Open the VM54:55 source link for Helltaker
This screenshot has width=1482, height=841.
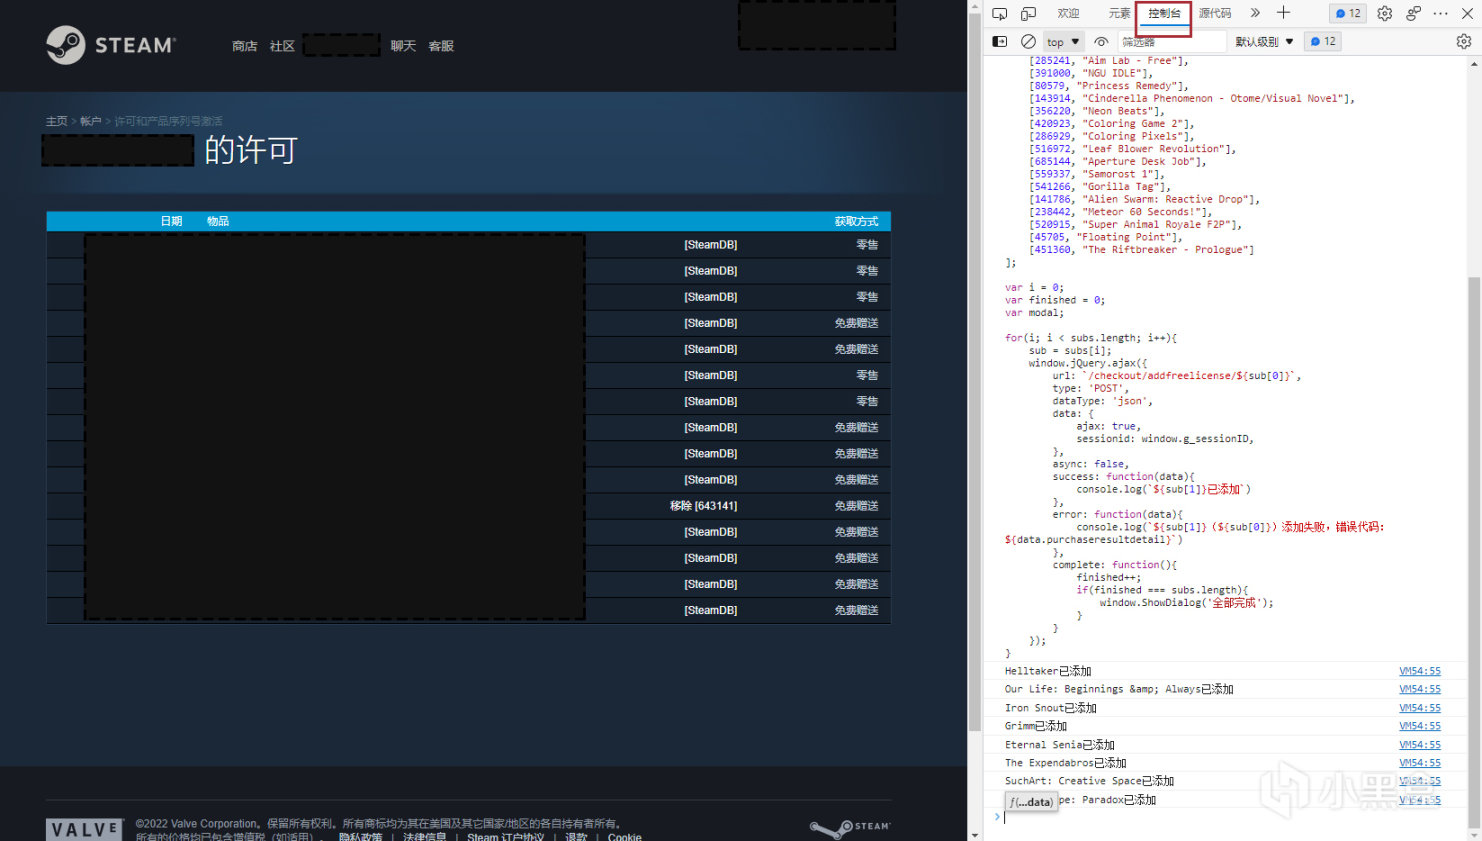1420,671
